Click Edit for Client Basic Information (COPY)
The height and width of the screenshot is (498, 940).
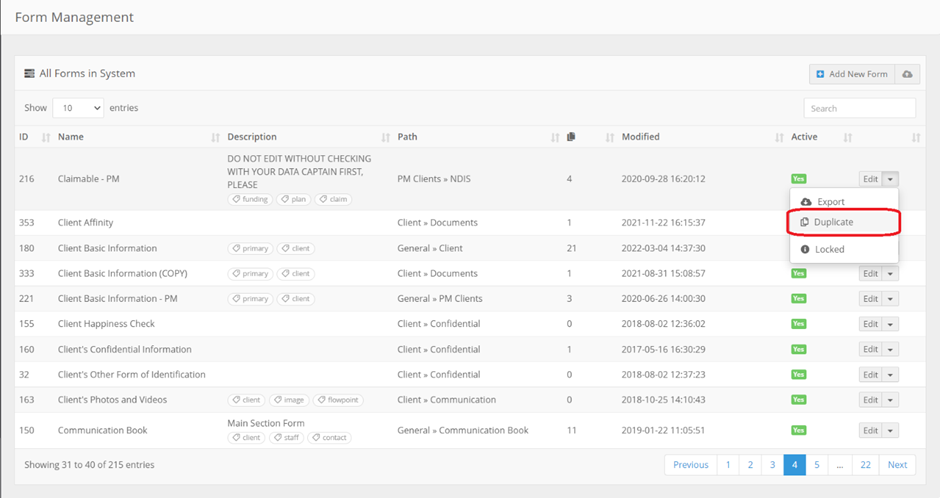click(x=870, y=273)
